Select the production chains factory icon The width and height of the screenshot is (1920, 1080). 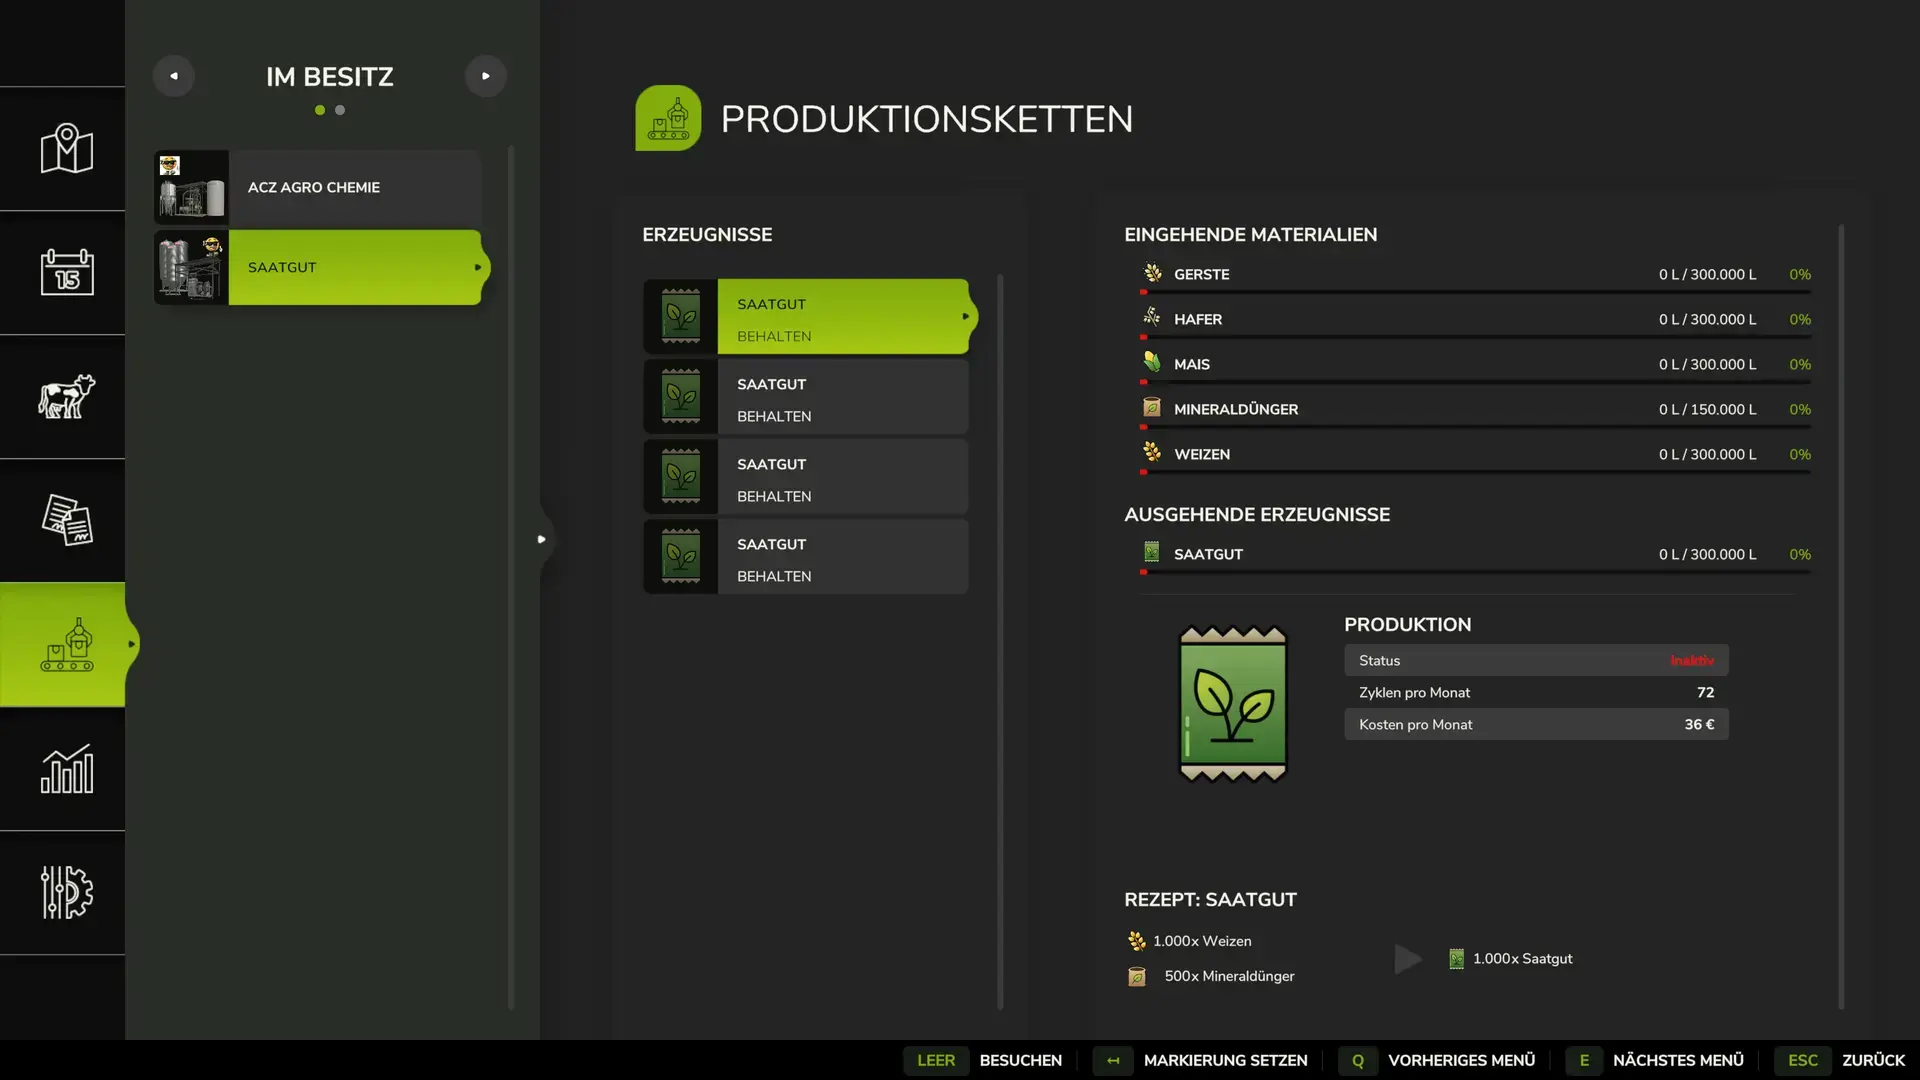coord(66,645)
